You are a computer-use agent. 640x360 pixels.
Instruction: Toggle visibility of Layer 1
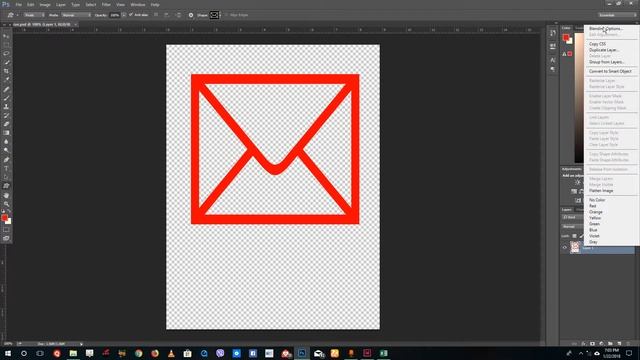point(565,247)
